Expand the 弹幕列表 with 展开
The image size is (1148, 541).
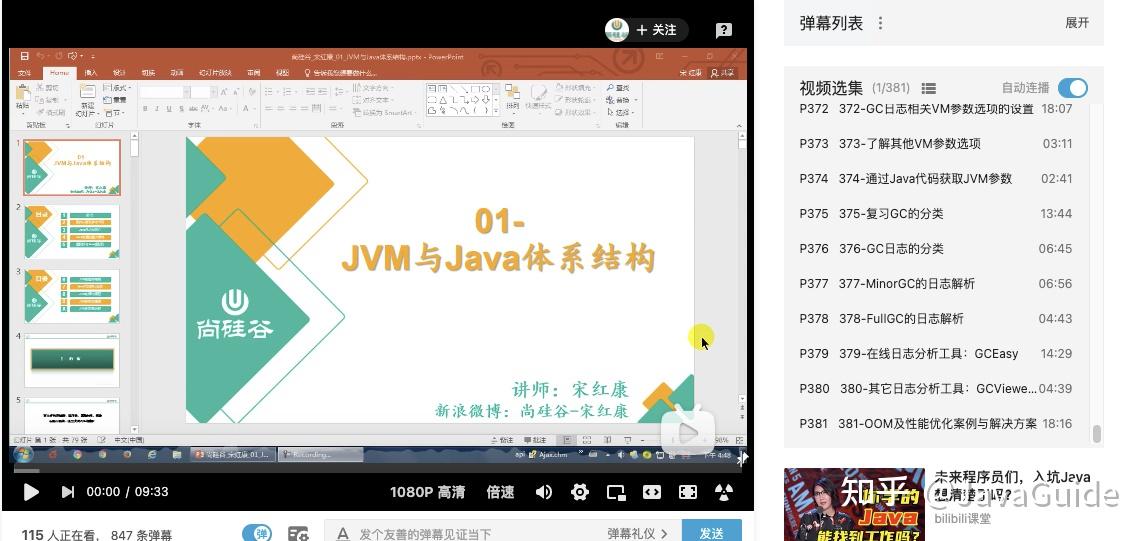click(1077, 23)
